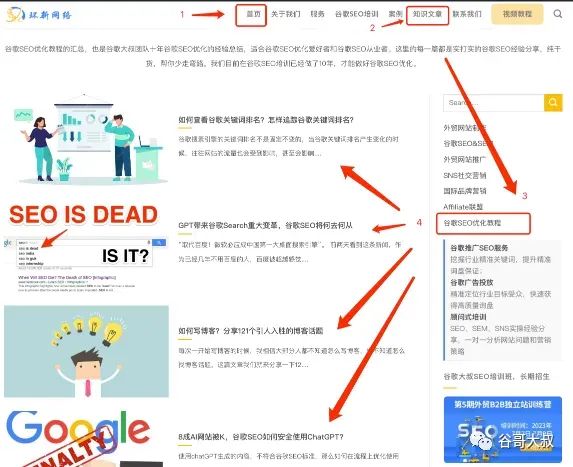Click the lightbulb ideas blog thumbnail

[x=86, y=352]
